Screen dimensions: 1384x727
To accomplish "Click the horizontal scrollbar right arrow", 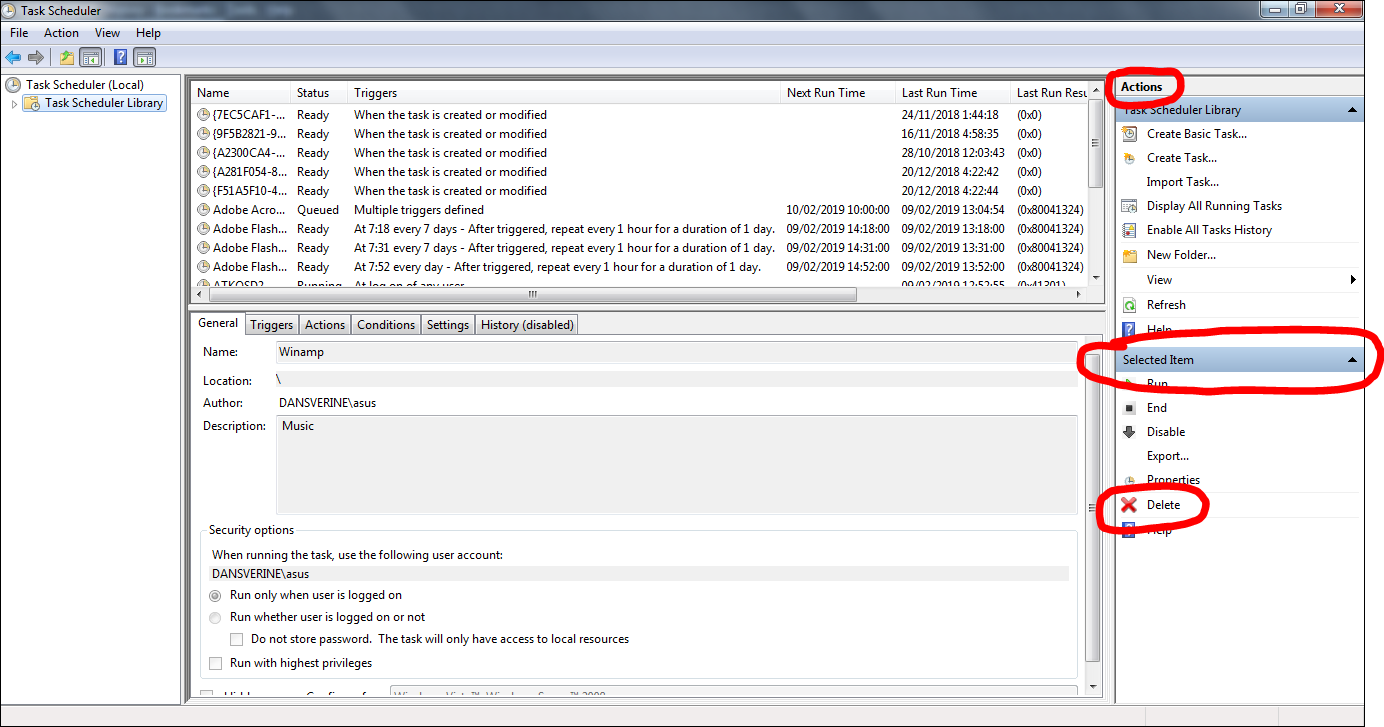I will tap(1078, 294).
